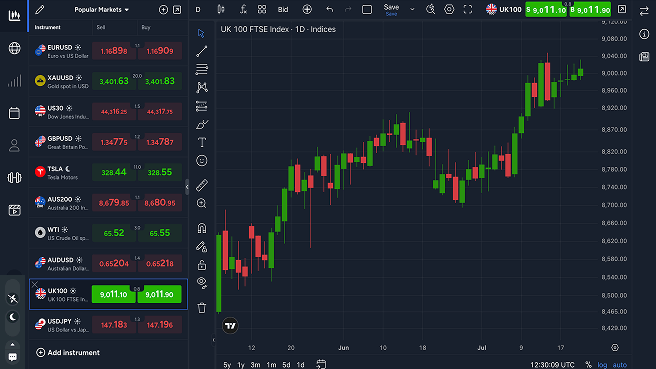
Task: Open chart settings hexagon gear icon
Action: (449, 9)
